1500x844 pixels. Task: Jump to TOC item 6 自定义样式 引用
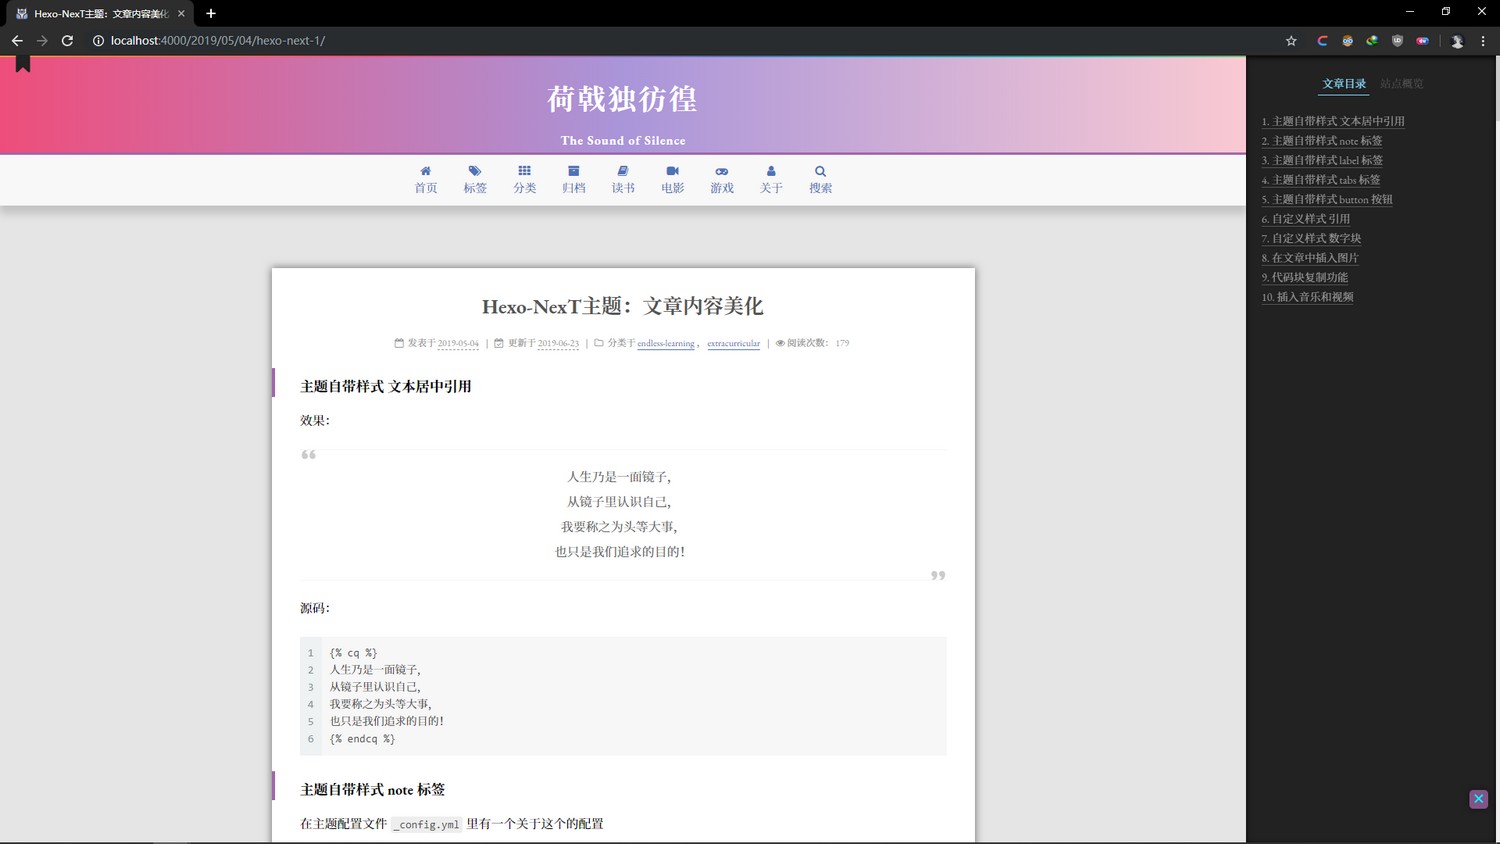(x=1306, y=219)
